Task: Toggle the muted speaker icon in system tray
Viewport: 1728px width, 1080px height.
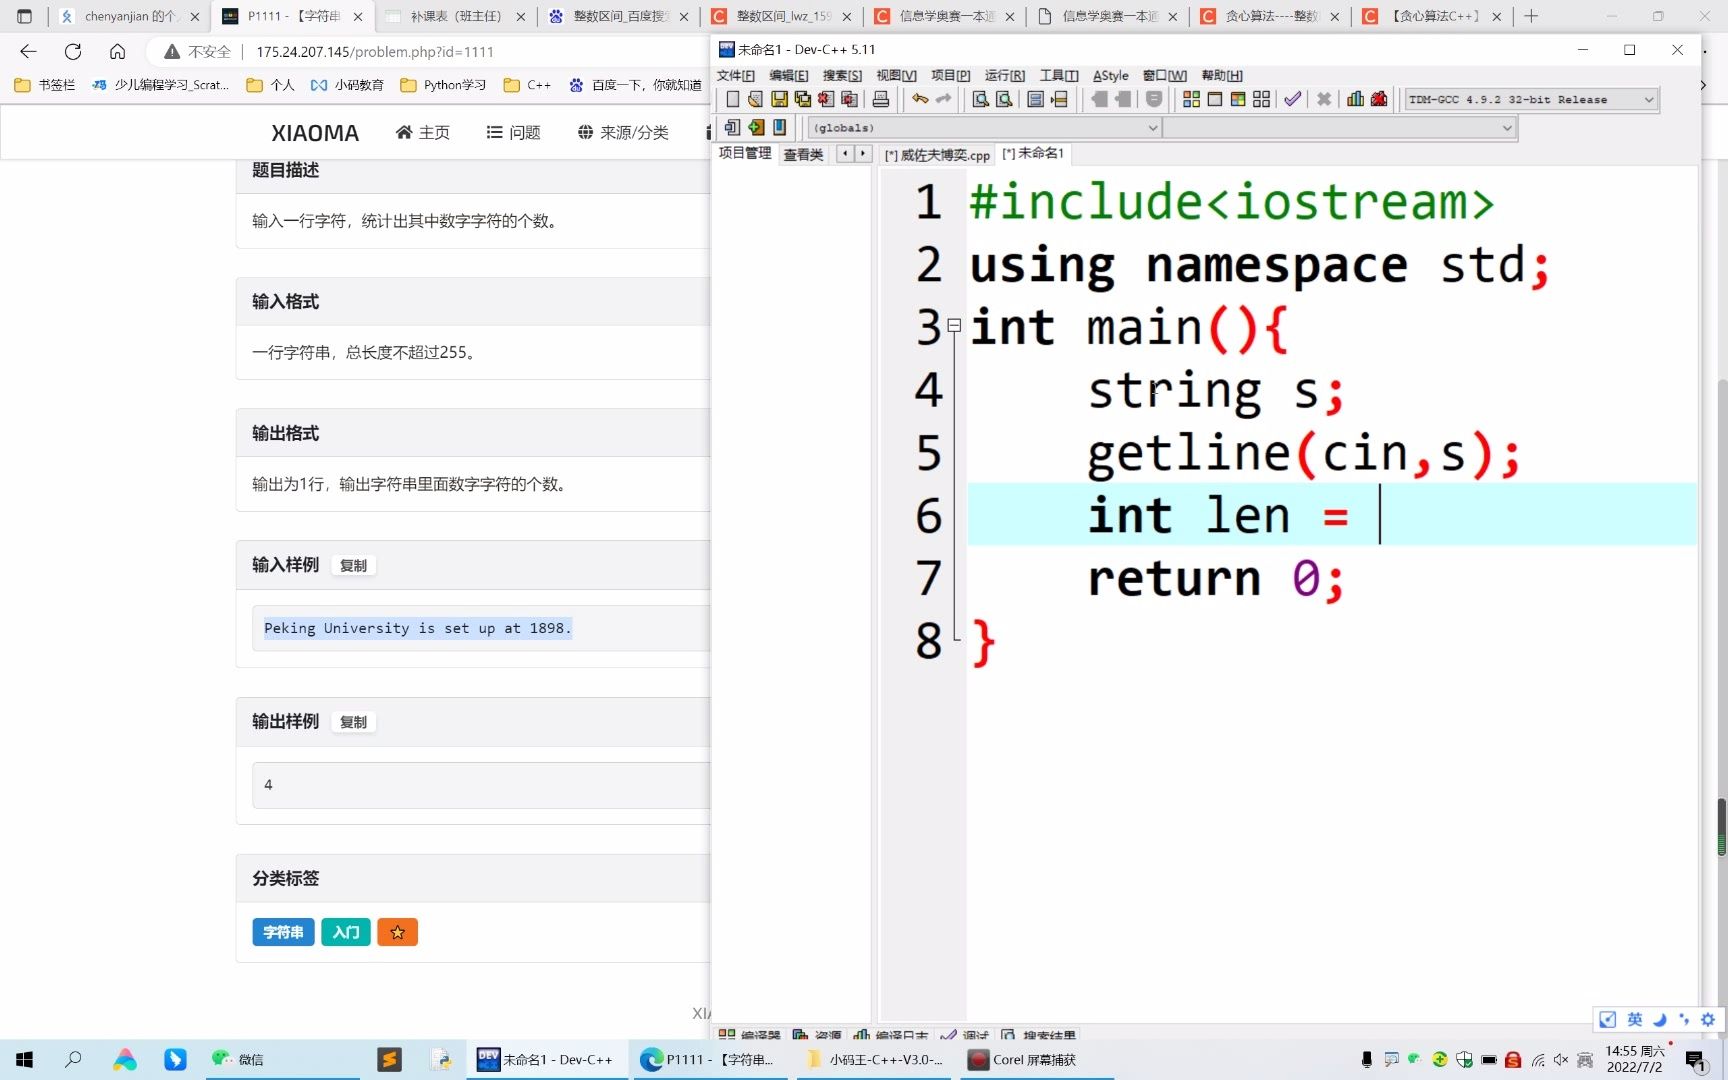Action: (x=1561, y=1059)
